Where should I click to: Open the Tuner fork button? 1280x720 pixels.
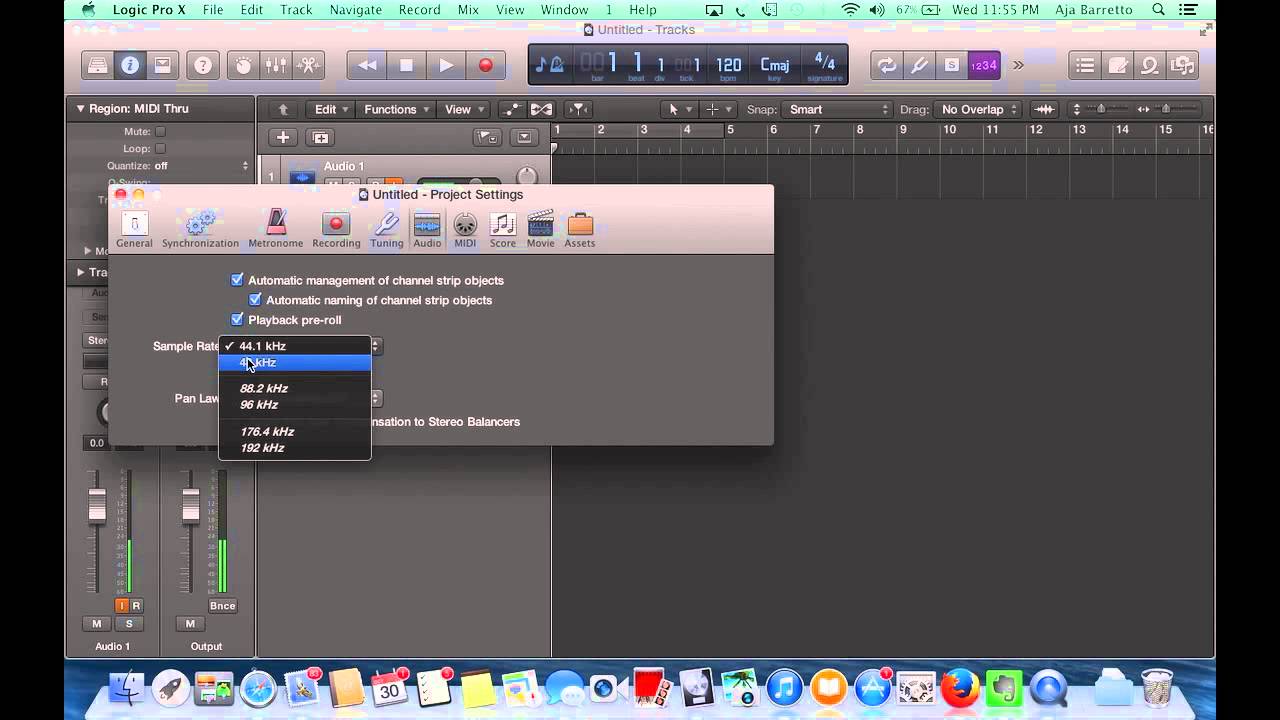pyautogui.click(x=919, y=65)
